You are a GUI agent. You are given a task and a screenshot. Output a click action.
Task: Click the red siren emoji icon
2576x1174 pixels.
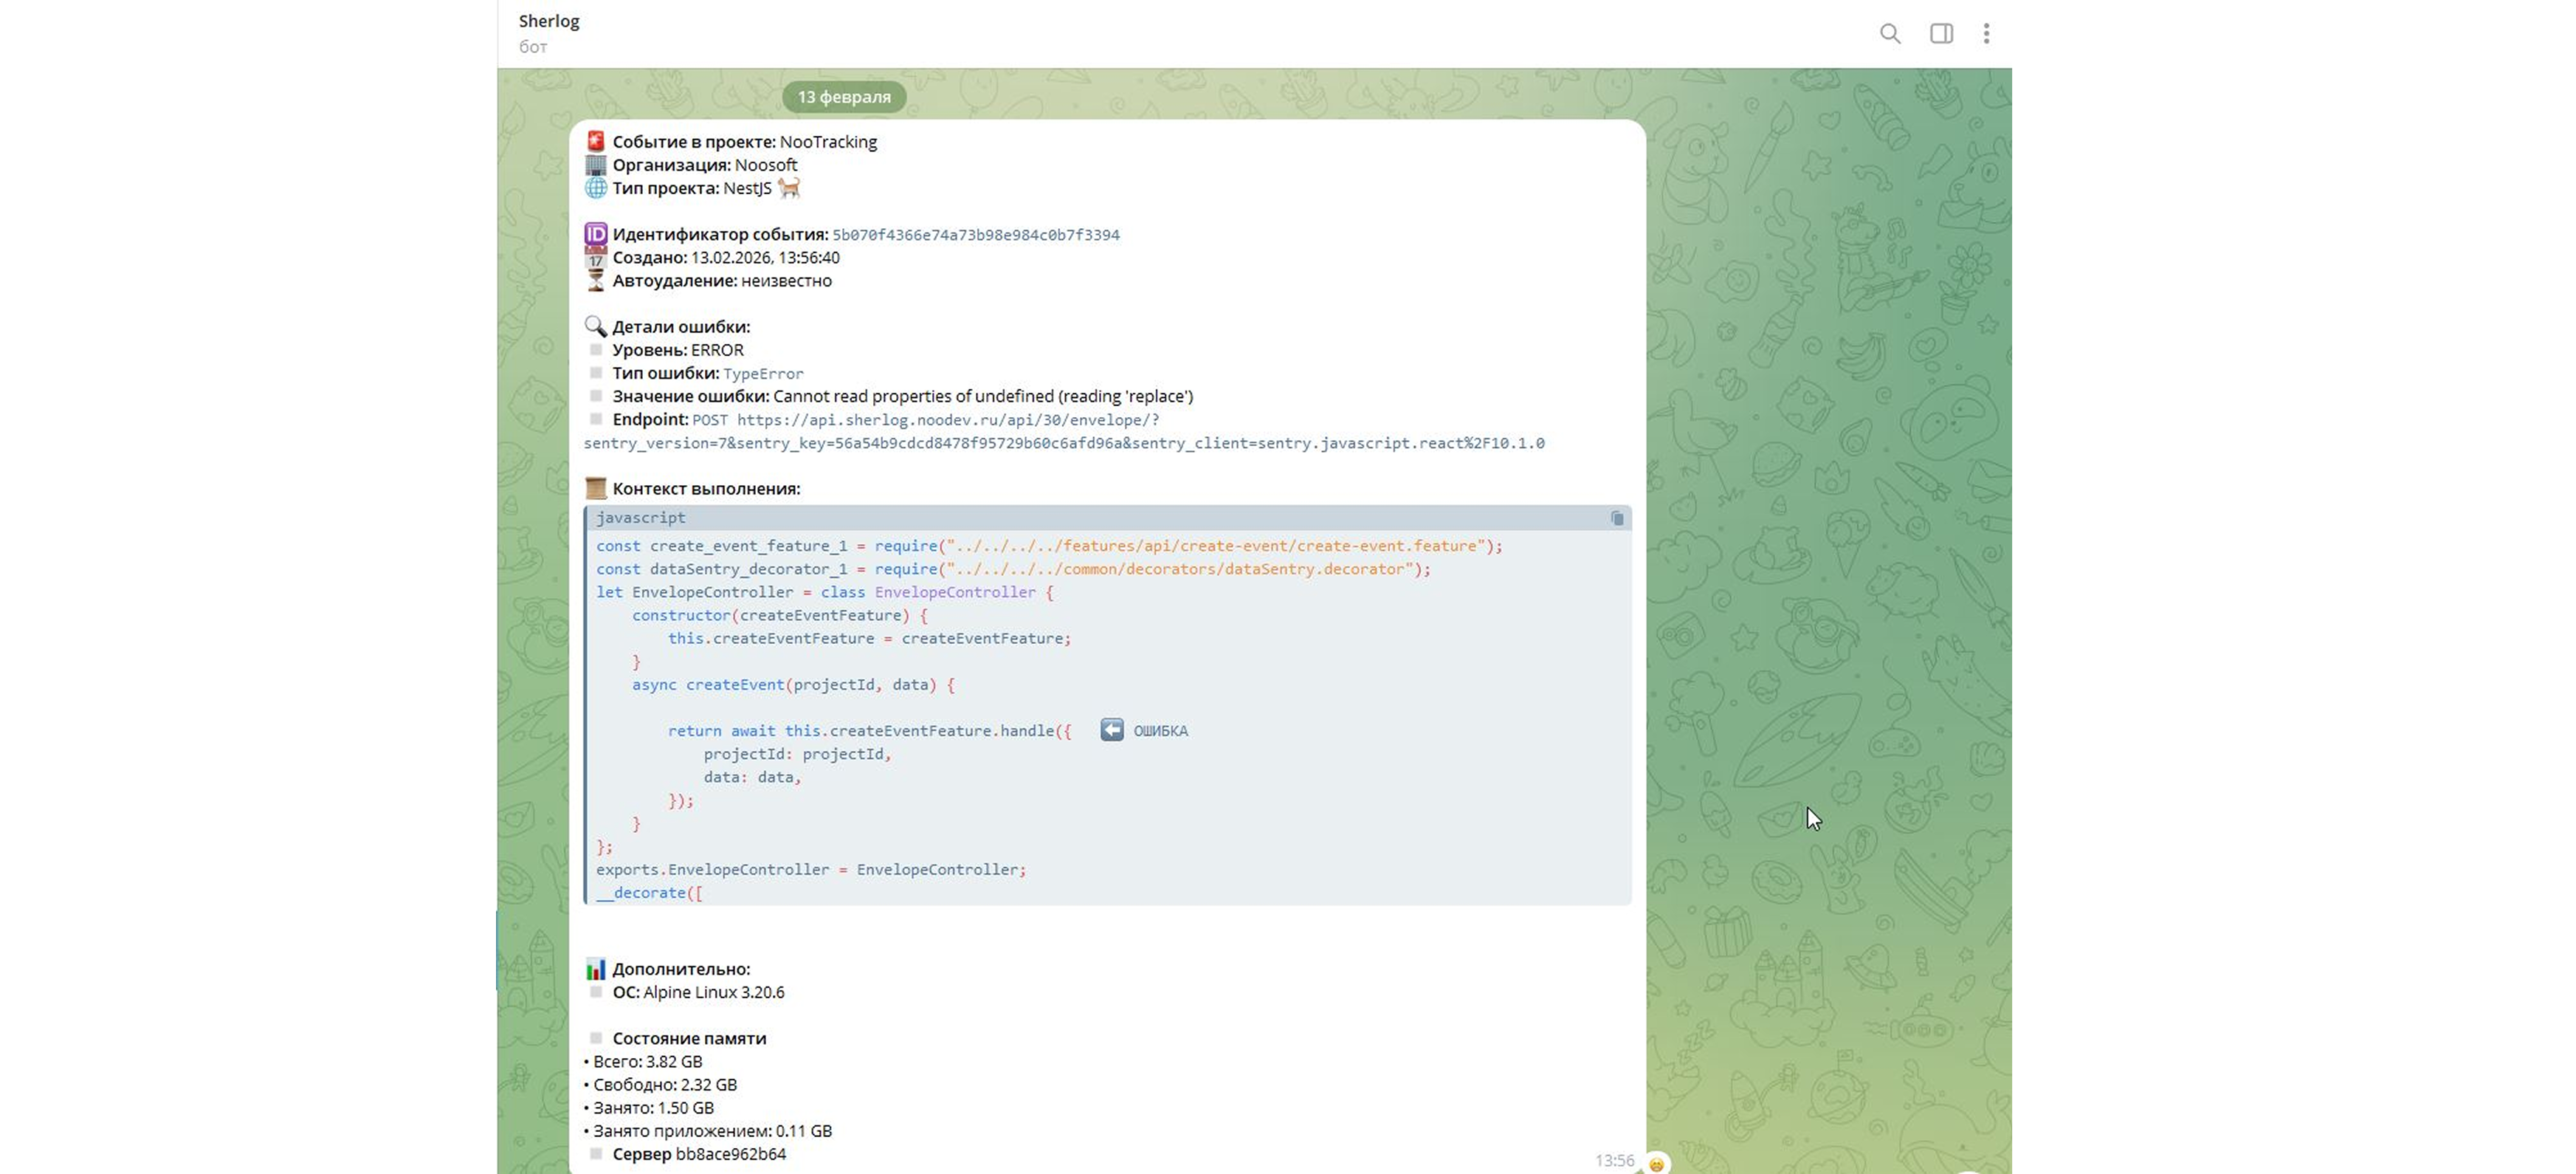coord(595,142)
